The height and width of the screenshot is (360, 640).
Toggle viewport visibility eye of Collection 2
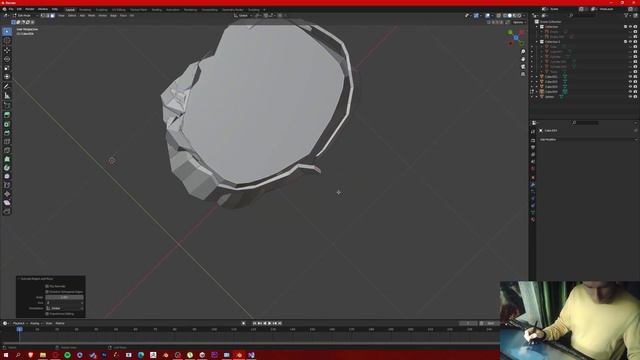(x=630, y=42)
